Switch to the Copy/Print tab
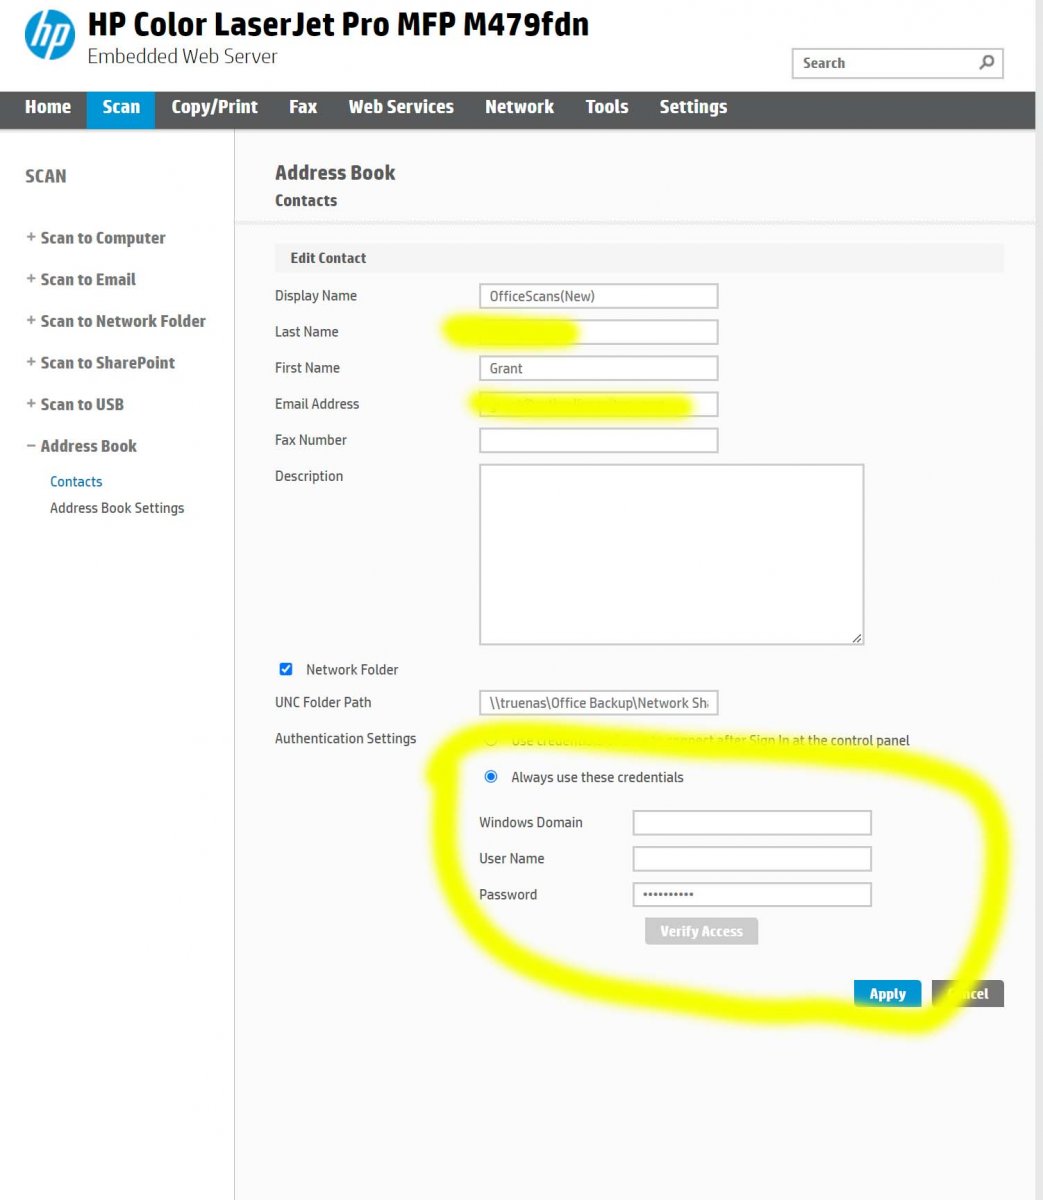 pyautogui.click(x=214, y=107)
